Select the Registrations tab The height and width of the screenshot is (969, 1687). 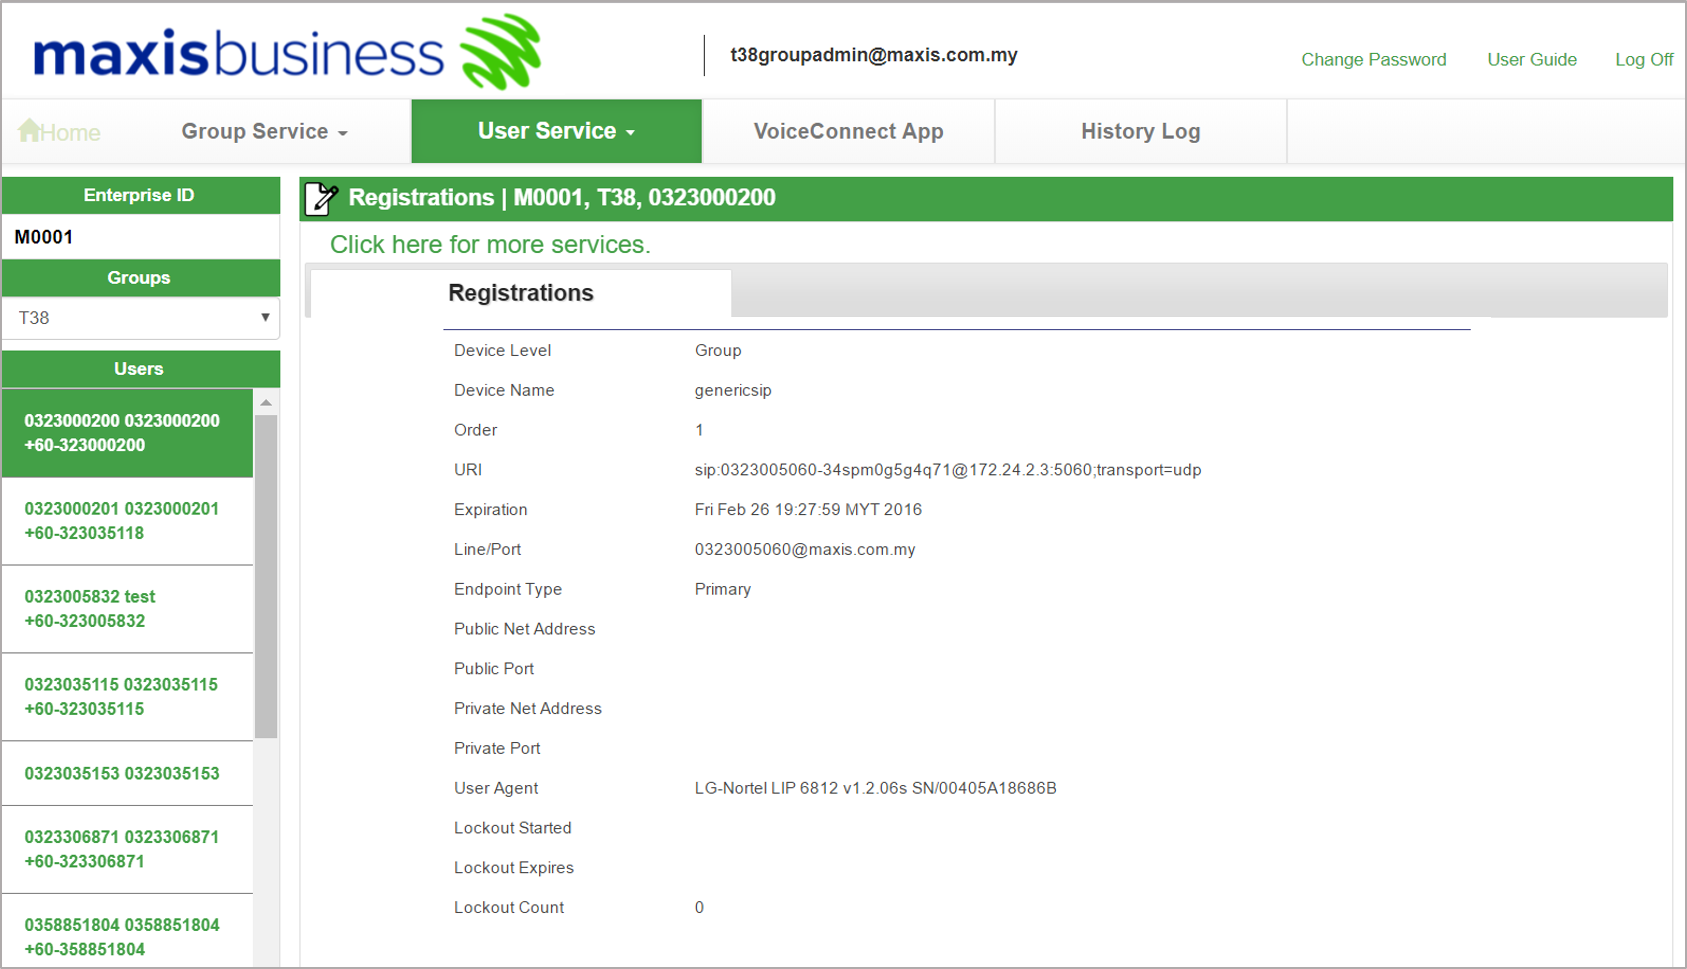[x=520, y=293]
